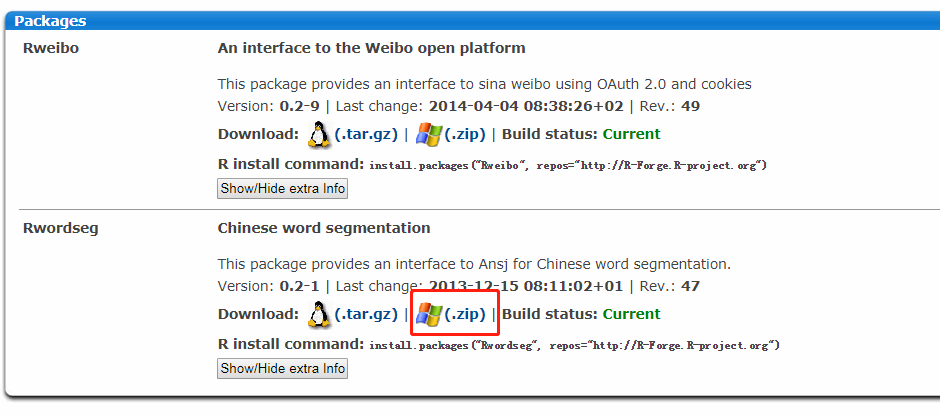Click the Packages section header
The height and width of the screenshot is (415, 940).
coord(50,20)
